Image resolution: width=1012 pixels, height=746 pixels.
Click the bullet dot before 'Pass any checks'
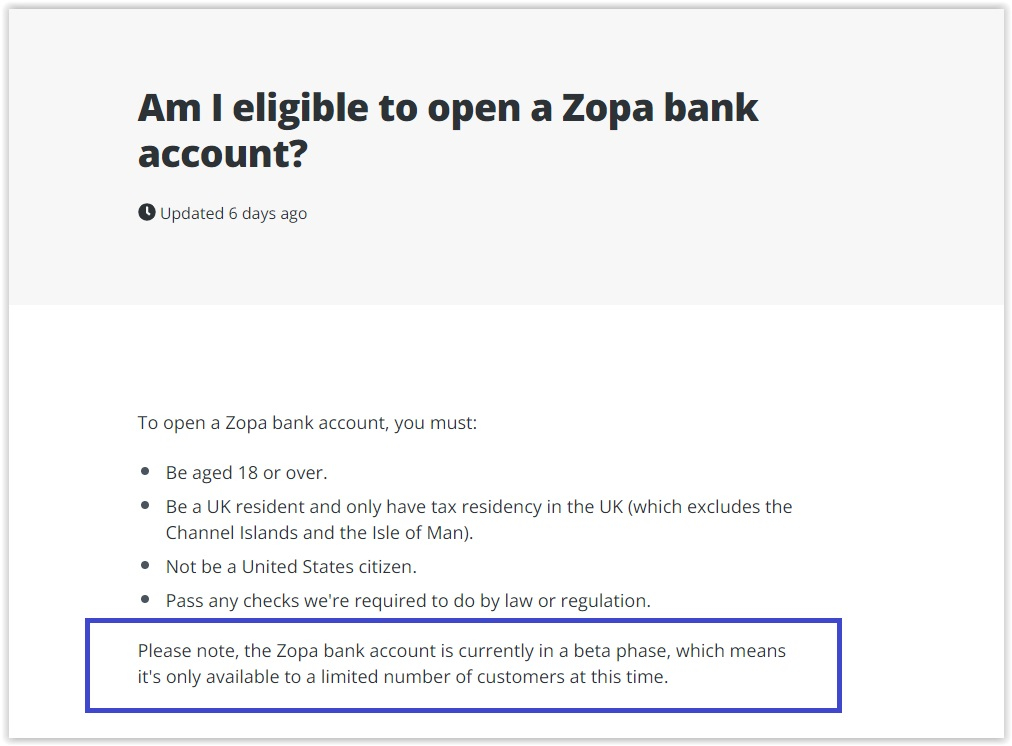tap(145, 600)
